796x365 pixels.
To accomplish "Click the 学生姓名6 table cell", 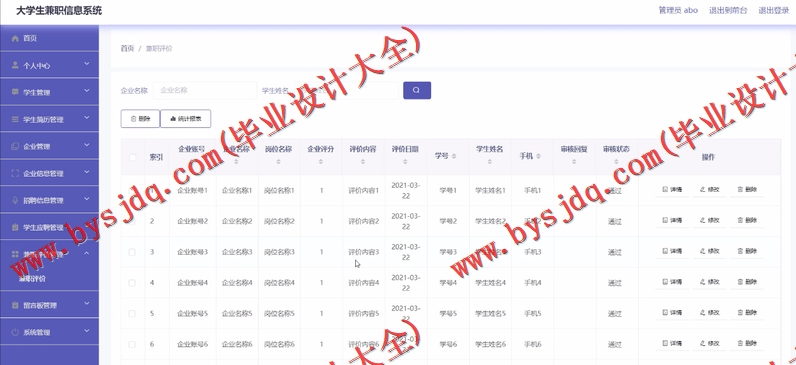I will (x=490, y=344).
